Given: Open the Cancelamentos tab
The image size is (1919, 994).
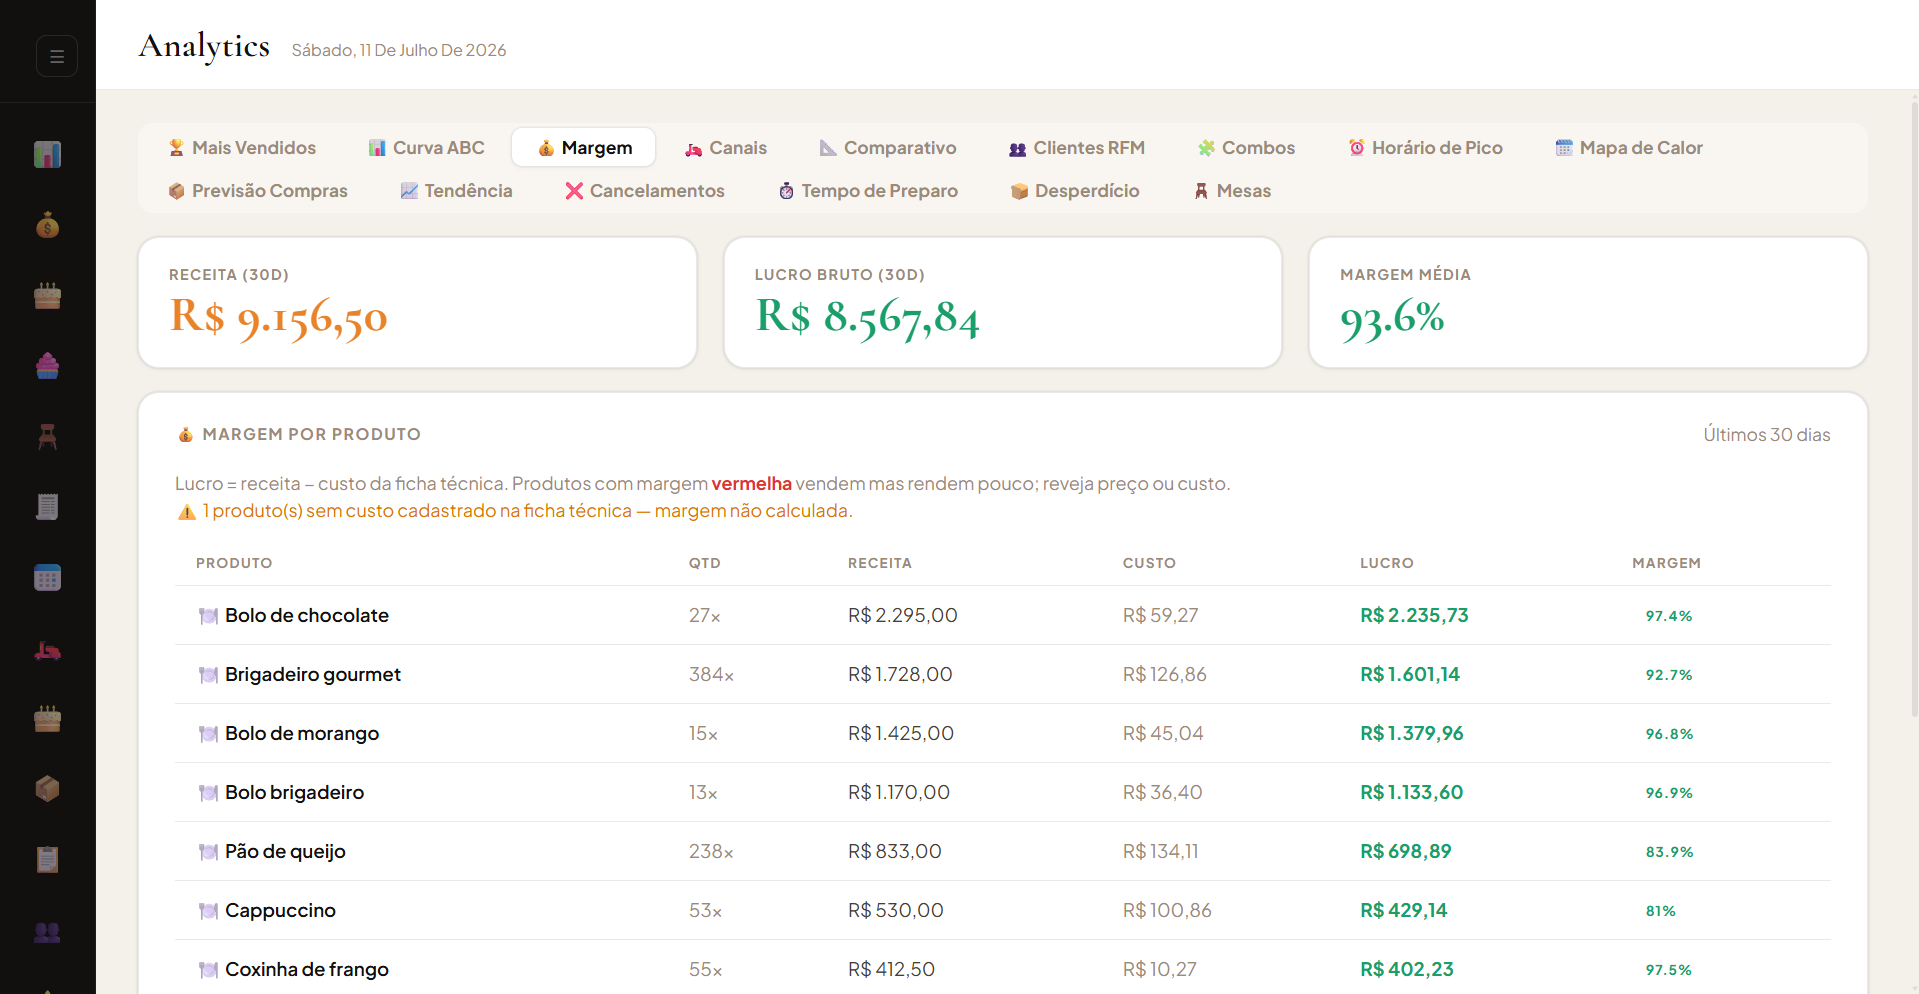Looking at the screenshot, I should tap(645, 191).
